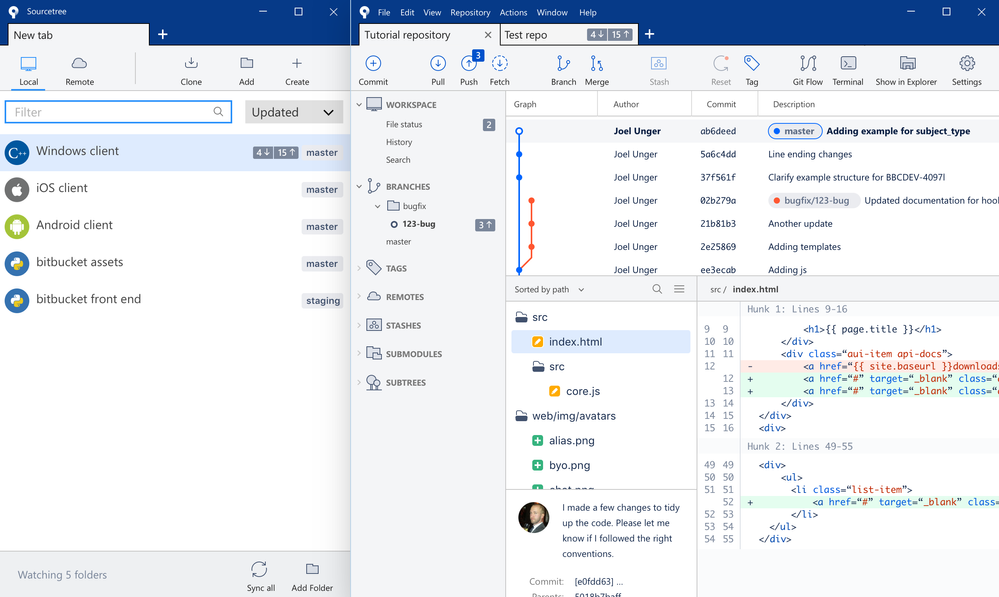
Task: Add a new tab beside New tab
Action: (162, 34)
